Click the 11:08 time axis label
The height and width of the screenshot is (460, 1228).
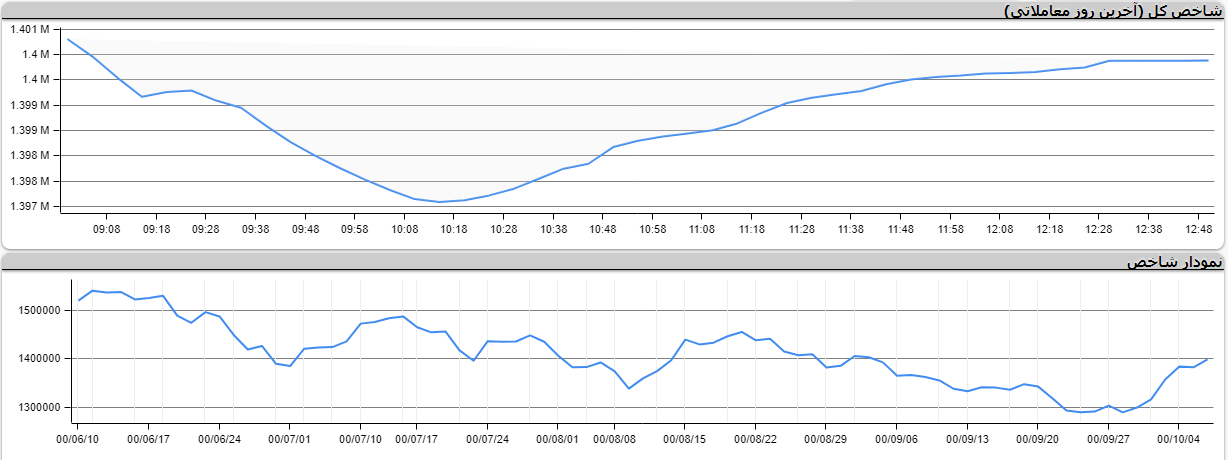[701, 229]
